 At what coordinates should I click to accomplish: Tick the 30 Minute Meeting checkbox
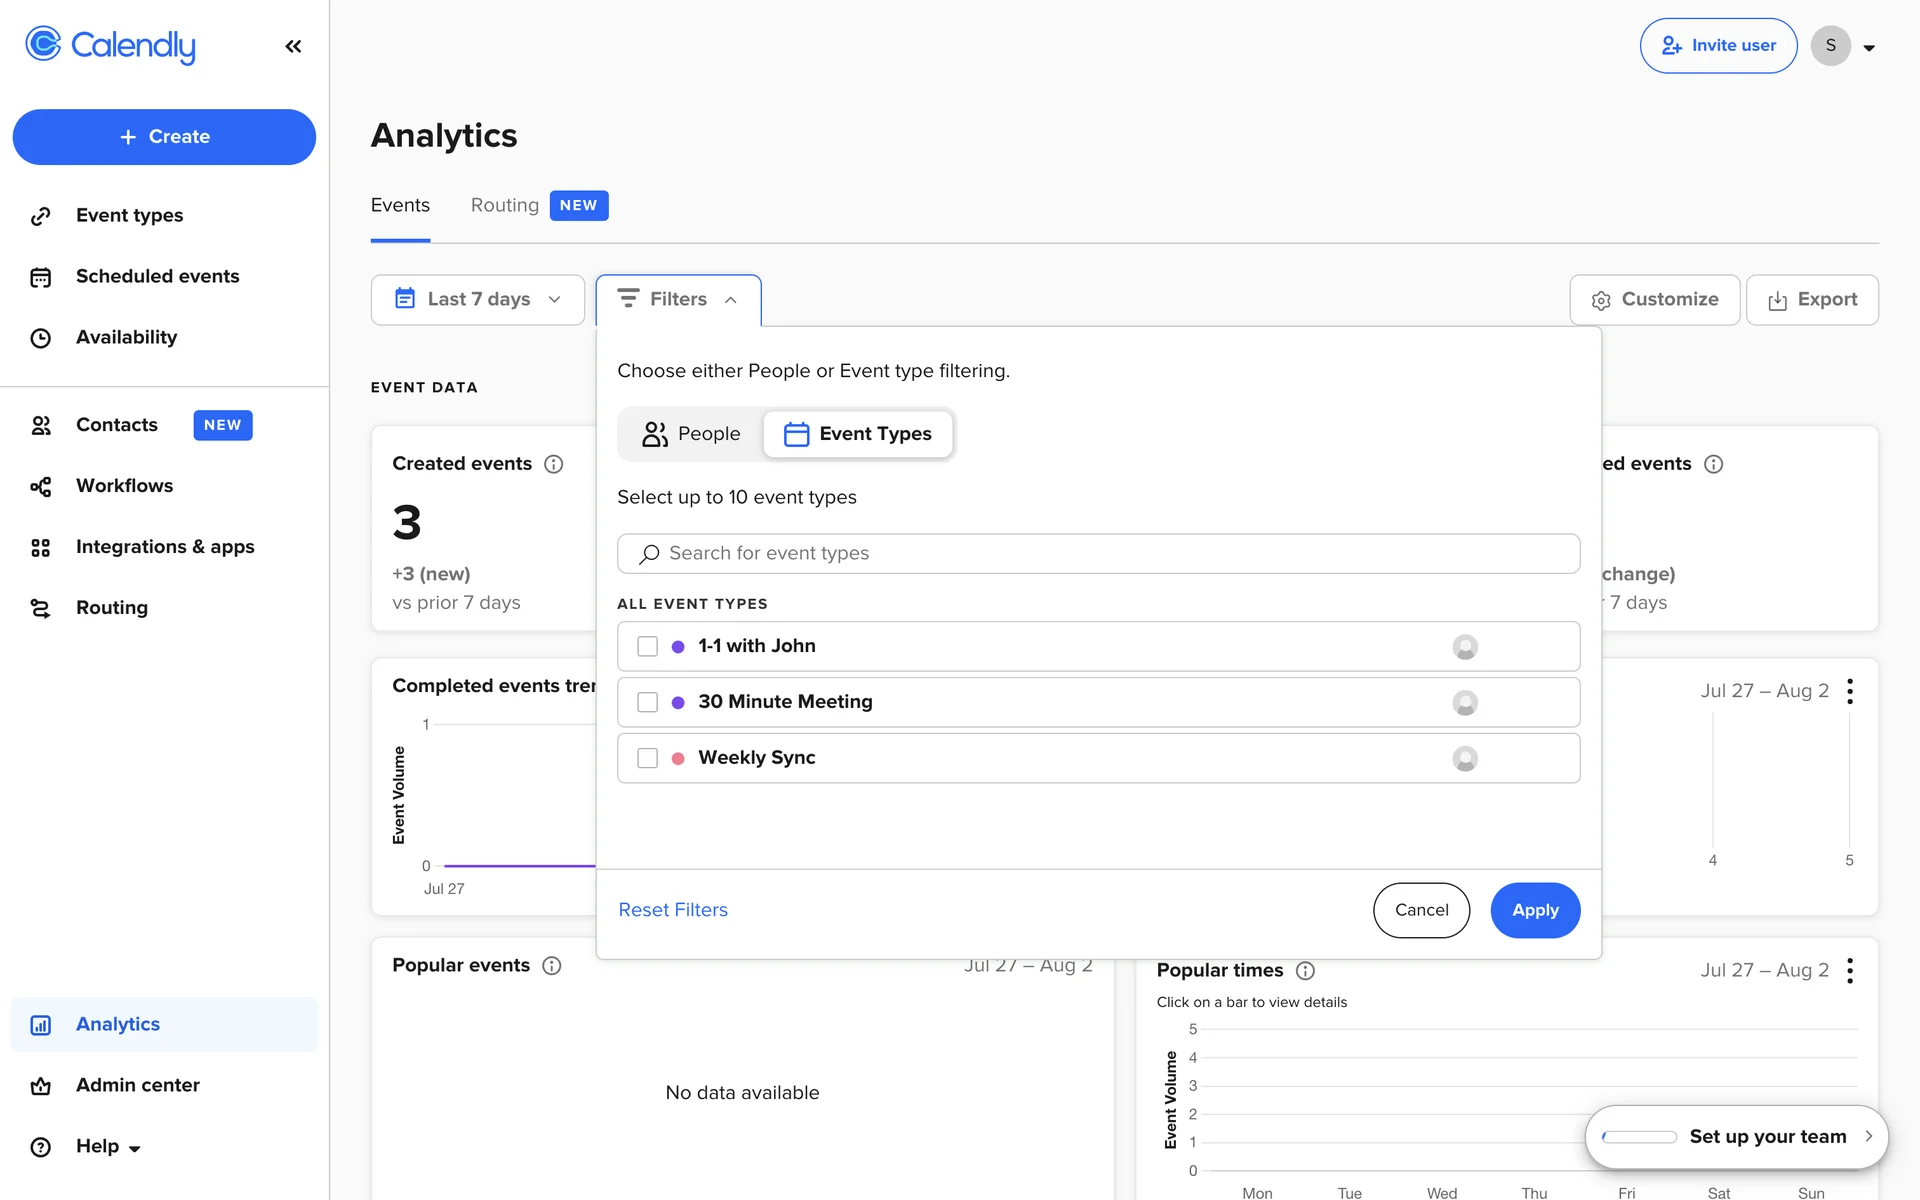(647, 703)
